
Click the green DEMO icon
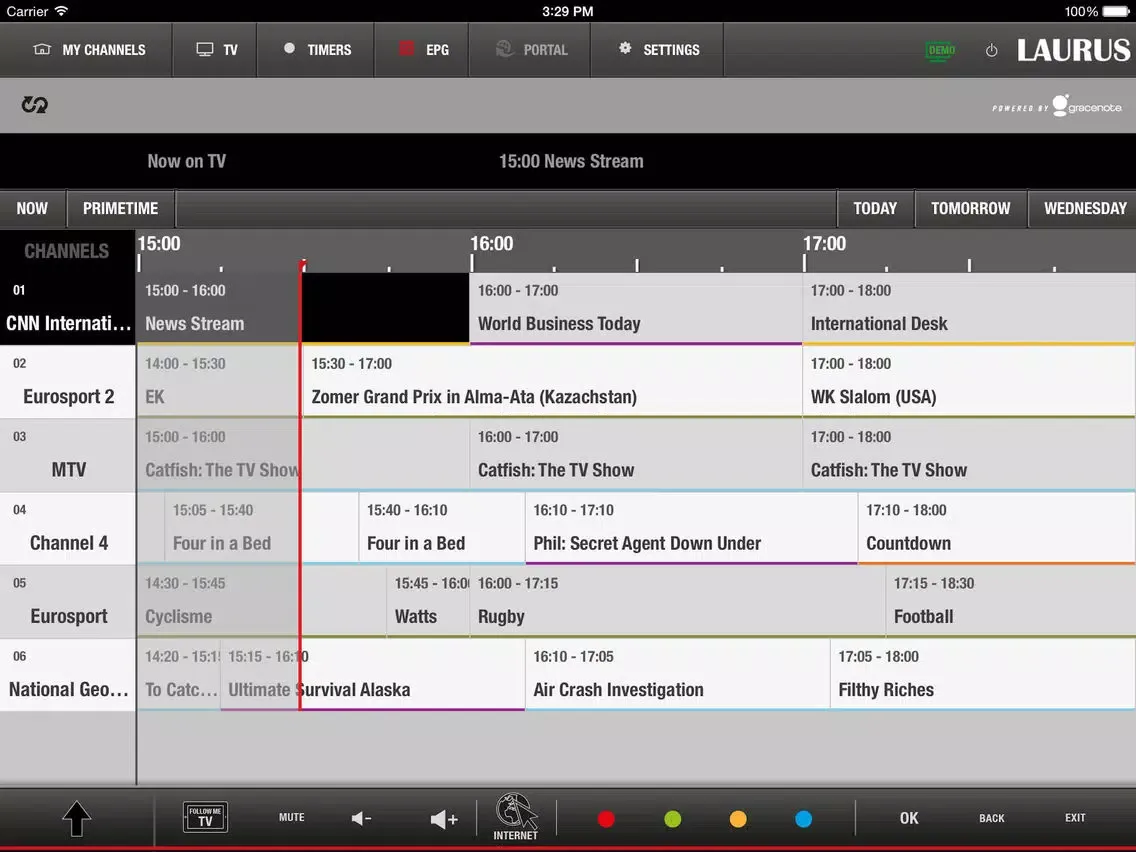940,51
